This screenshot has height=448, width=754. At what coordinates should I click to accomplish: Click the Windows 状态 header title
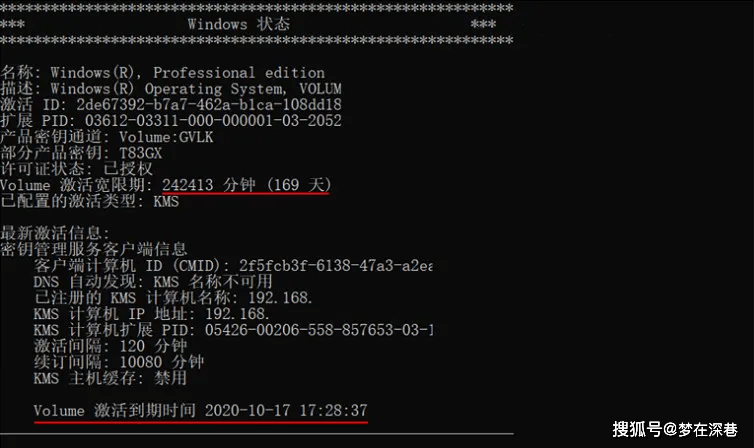click(239, 24)
